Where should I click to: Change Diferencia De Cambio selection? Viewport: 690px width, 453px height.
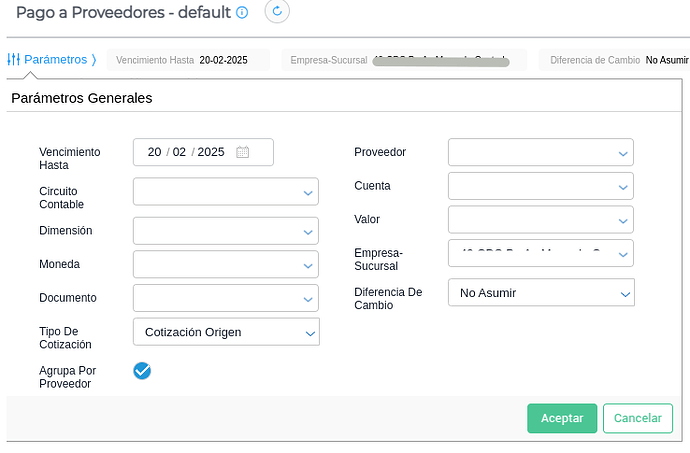[540, 293]
